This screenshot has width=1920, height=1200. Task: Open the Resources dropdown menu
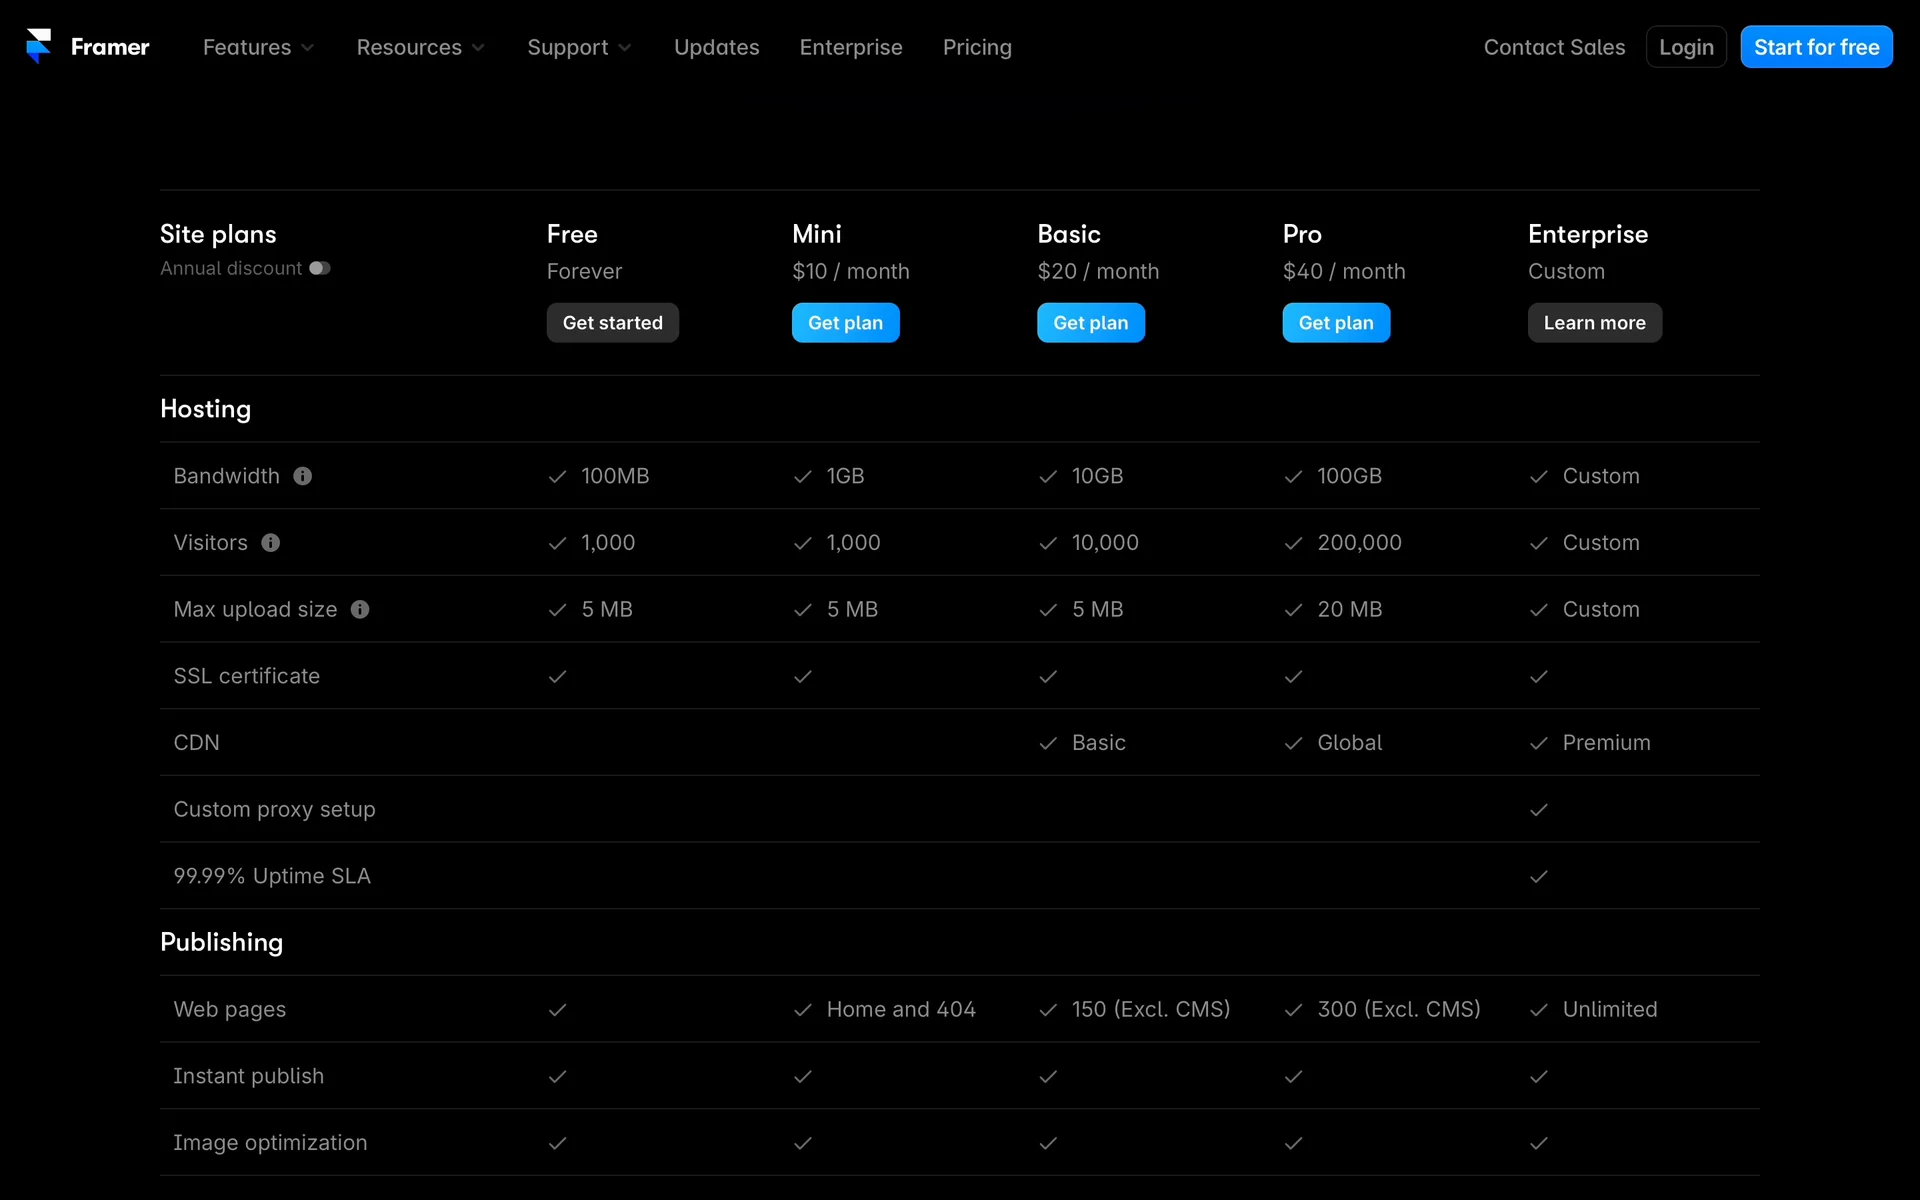420,47
